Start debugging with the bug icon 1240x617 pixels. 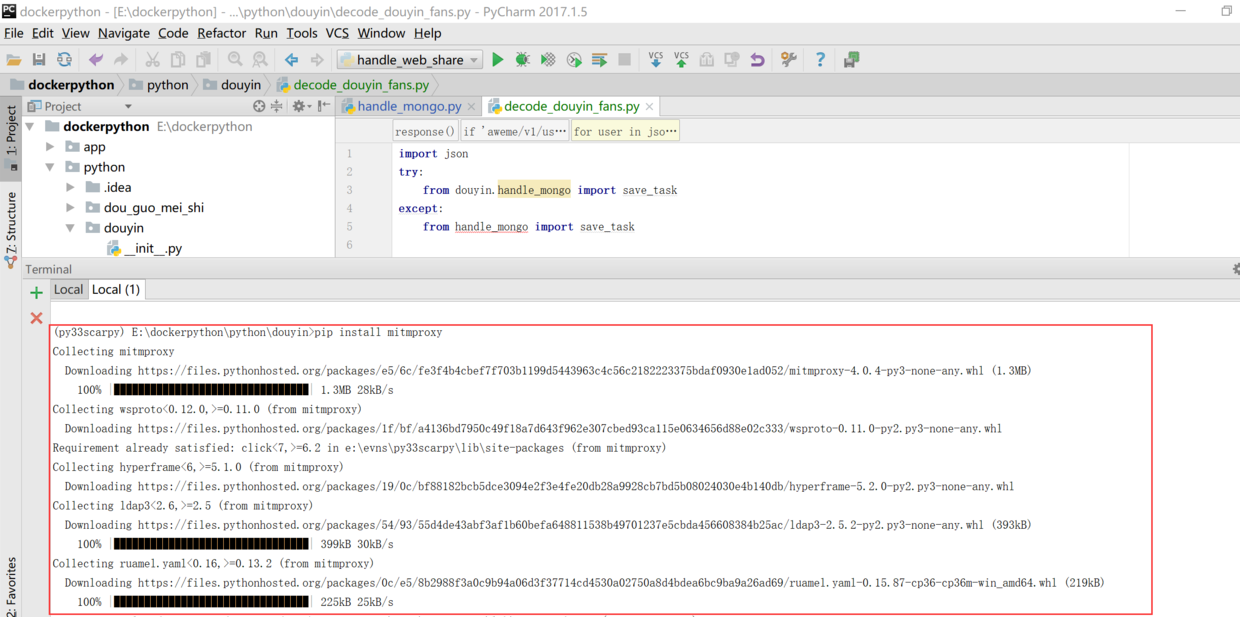(x=522, y=60)
